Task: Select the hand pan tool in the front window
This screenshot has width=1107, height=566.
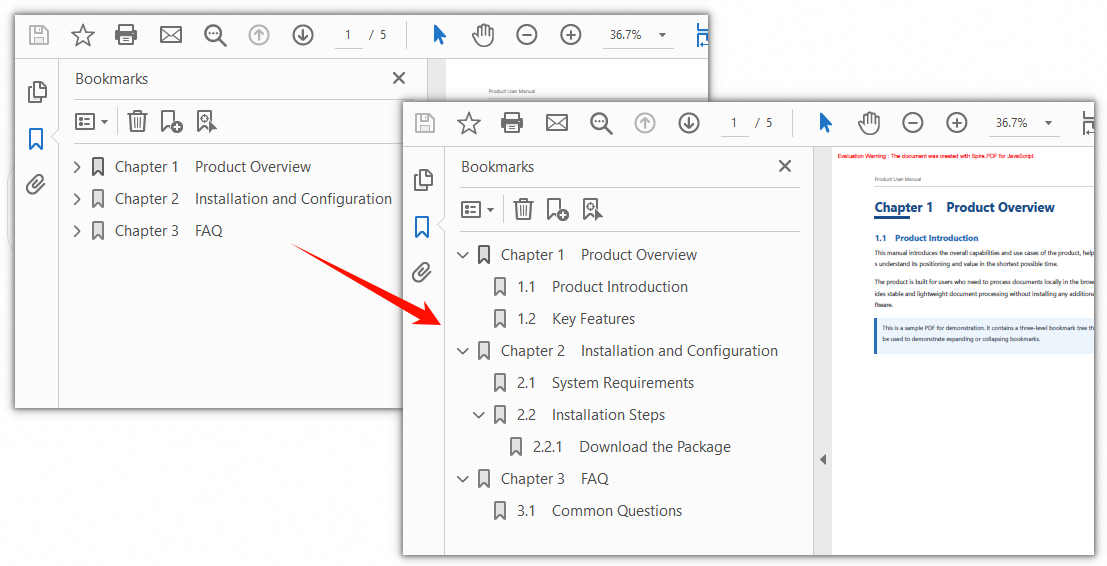Action: (869, 123)
